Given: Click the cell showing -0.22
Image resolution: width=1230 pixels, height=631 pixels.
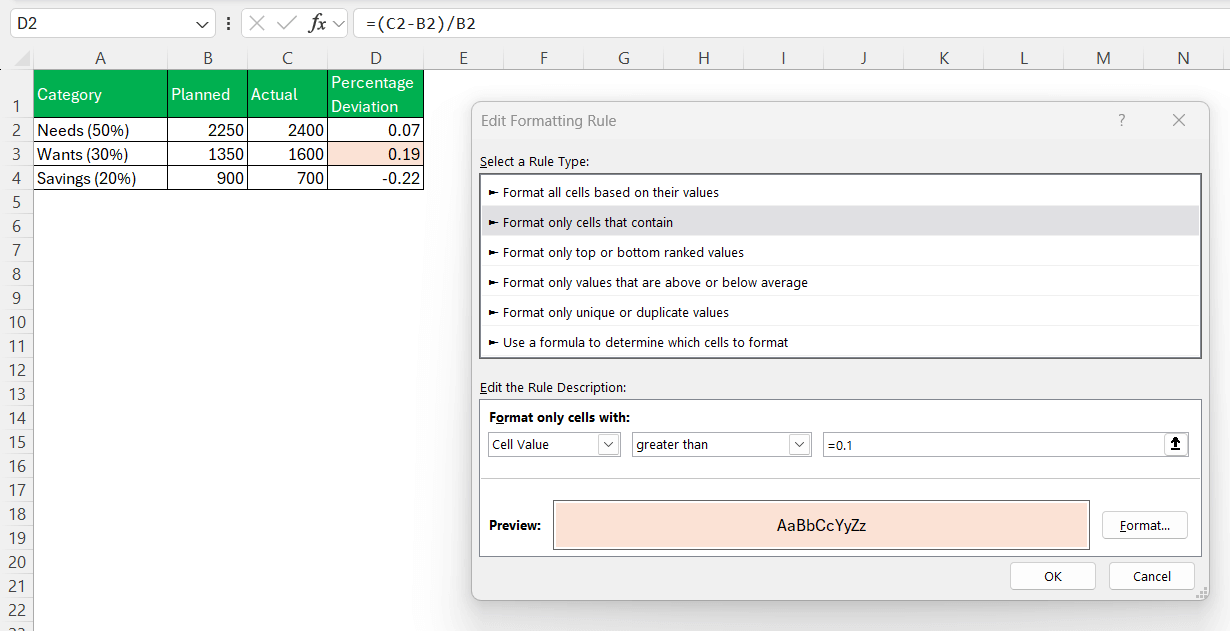Looking at the screenshot, I should pyautogui.click(x=375, y=178).
